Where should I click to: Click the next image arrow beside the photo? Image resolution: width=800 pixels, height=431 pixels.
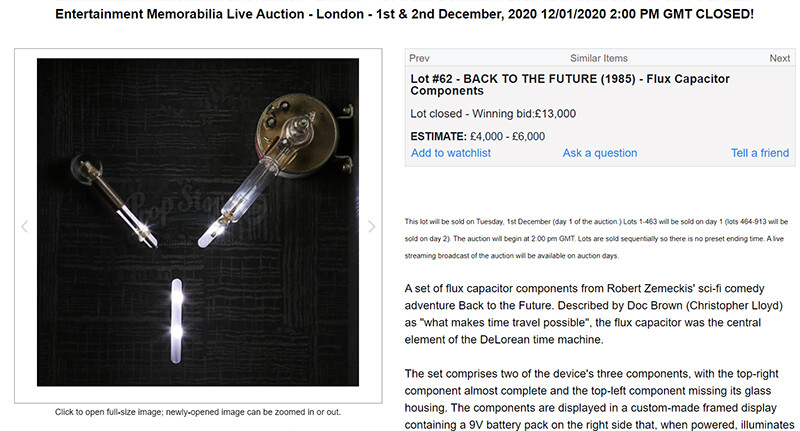click(x=372, y=227)
